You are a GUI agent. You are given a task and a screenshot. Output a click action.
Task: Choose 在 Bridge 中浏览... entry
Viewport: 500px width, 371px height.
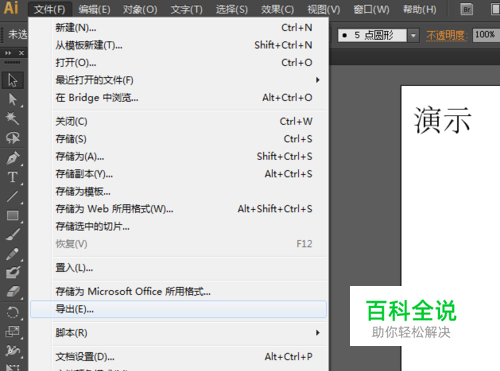178,98
